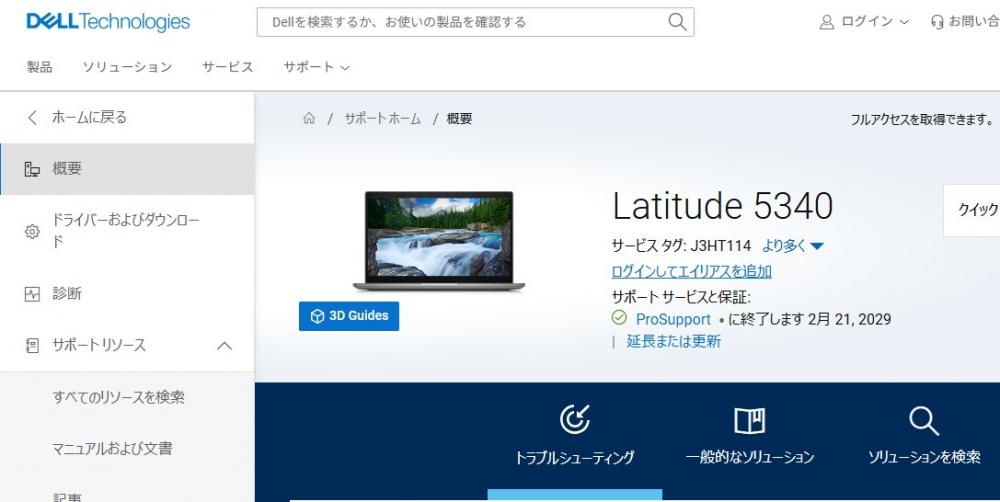Click the 概要 overview device icon
Viewport: 1000px width, 502px height.
pyautogui.click(x=32, y=169)
